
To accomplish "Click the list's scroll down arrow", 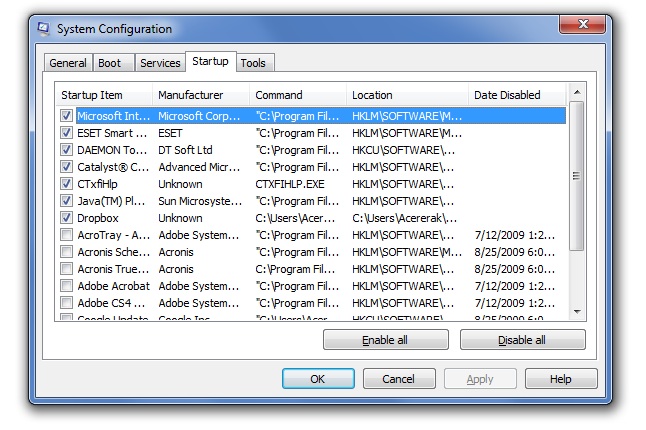I will (576, 312).
